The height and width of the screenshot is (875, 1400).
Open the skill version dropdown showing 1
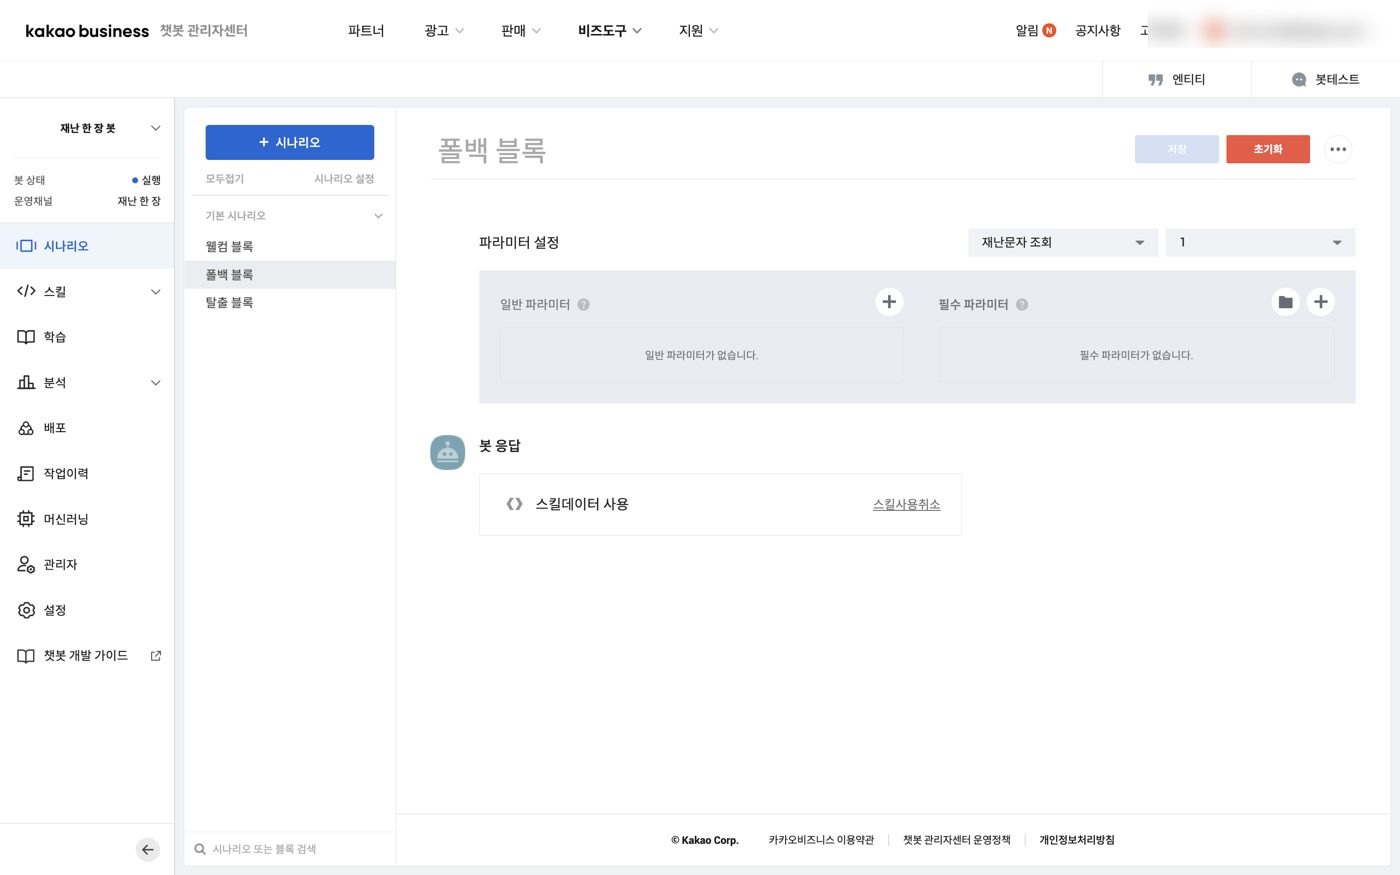pyautogui.click(x=1260, y=242)
